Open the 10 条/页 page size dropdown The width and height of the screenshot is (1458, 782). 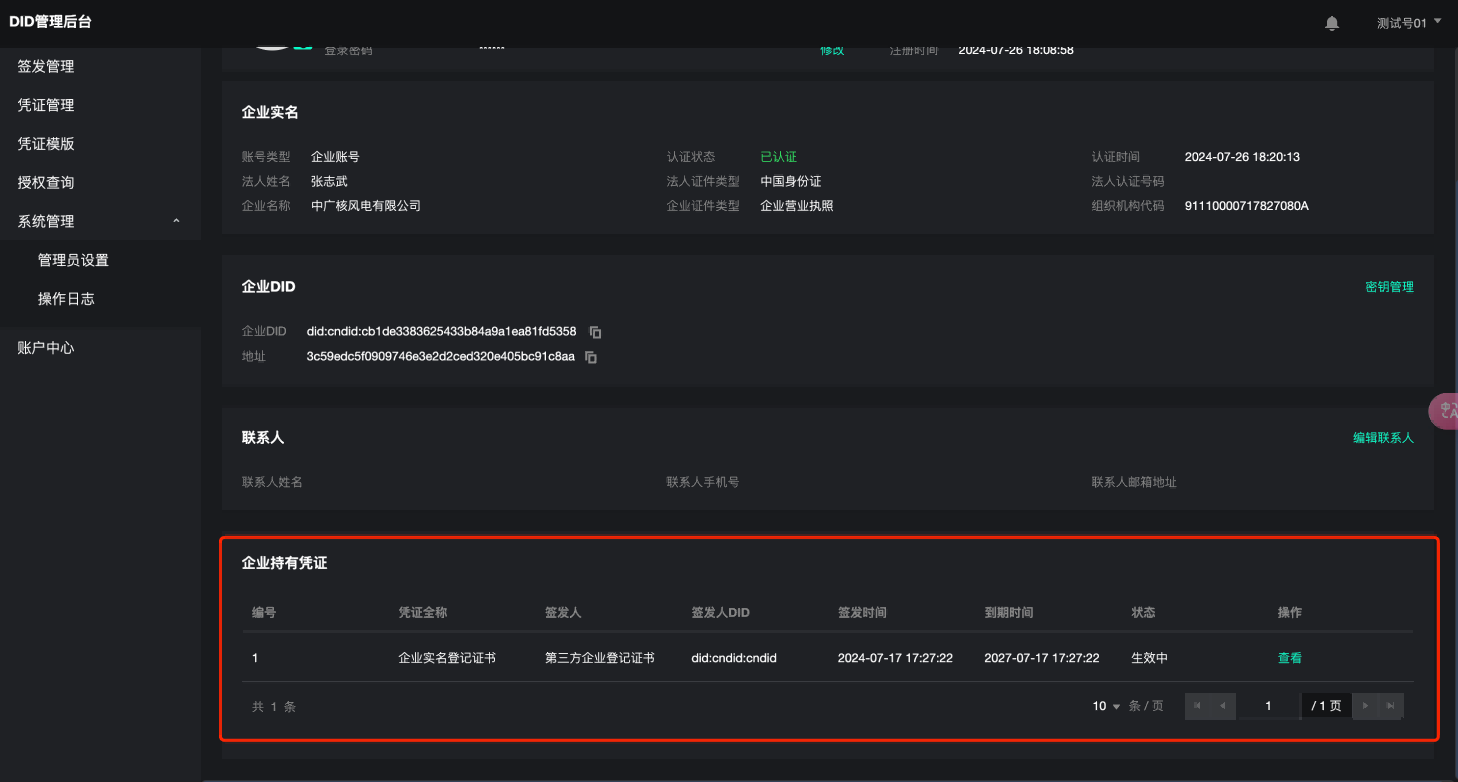click(1106, 706)
